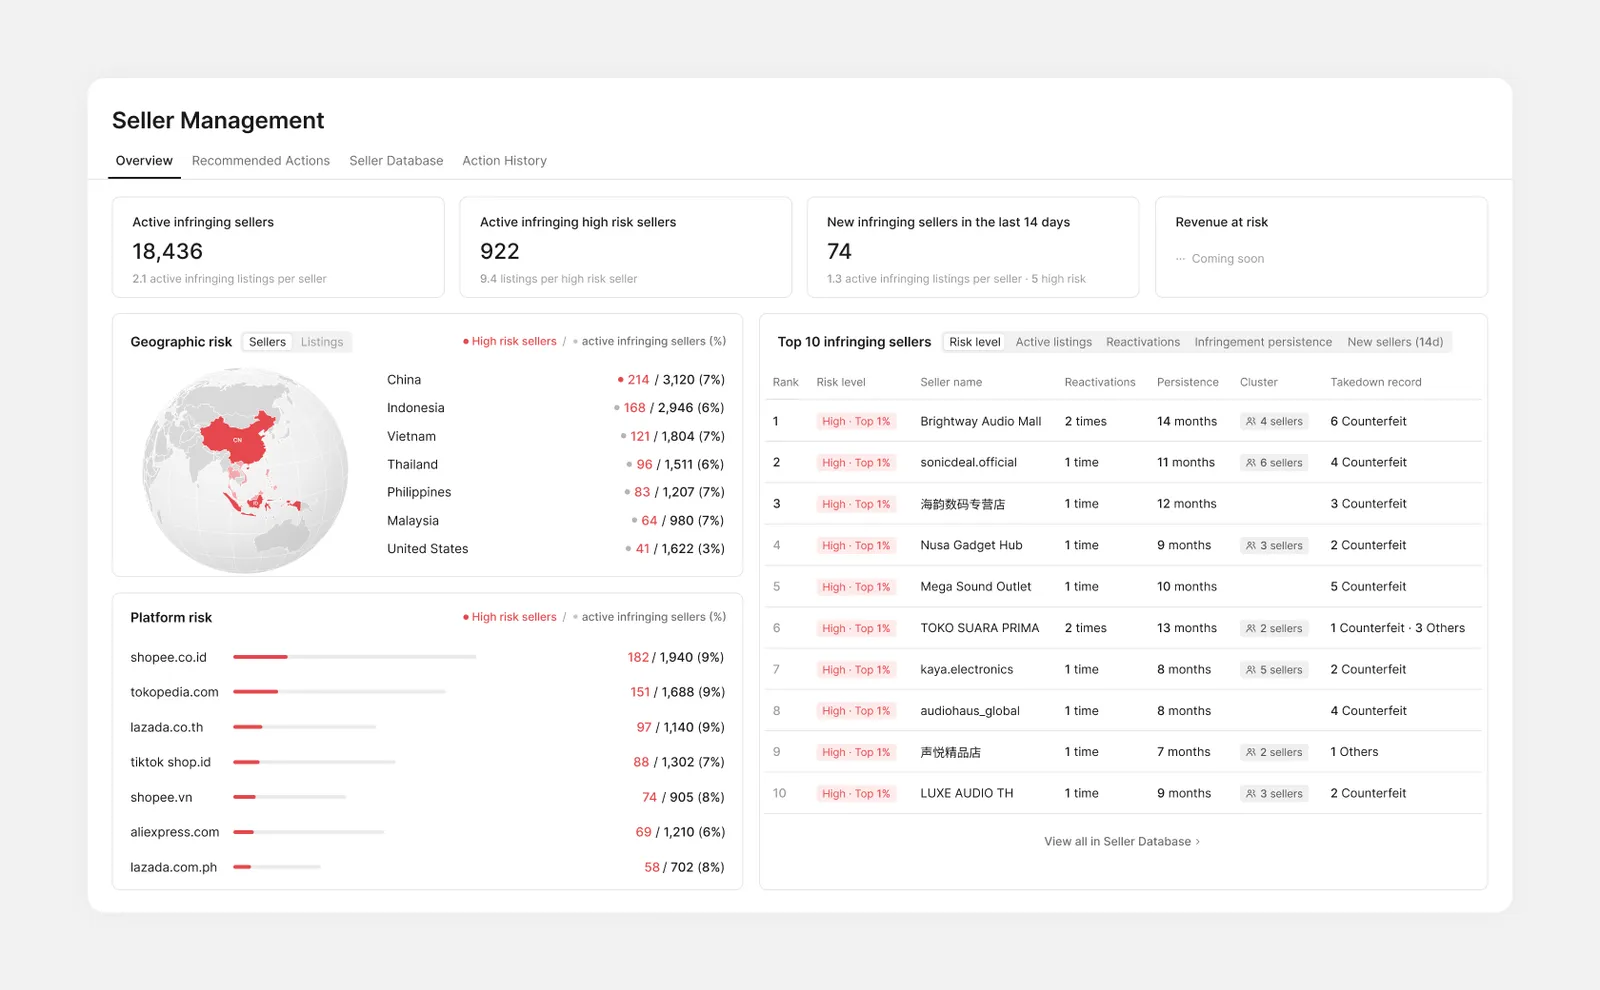Click shopee.co.id risk bar
Viewport: 1600px width, 990px height.
coord(354,657)
